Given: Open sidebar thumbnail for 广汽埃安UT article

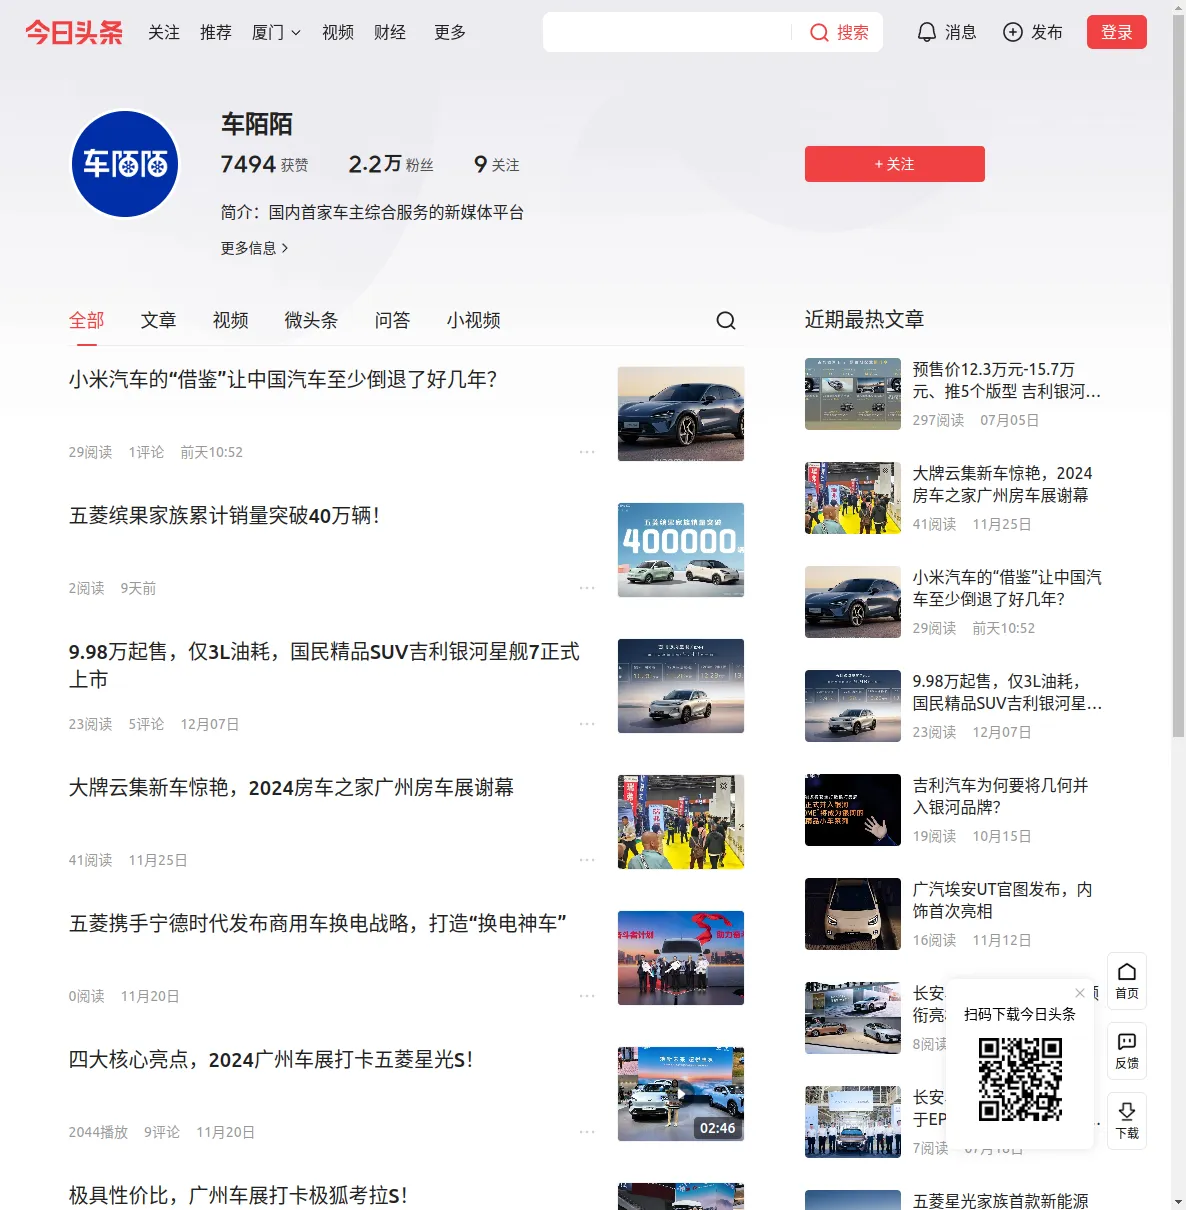Looking at the screenshot, I should pos(853,914).
